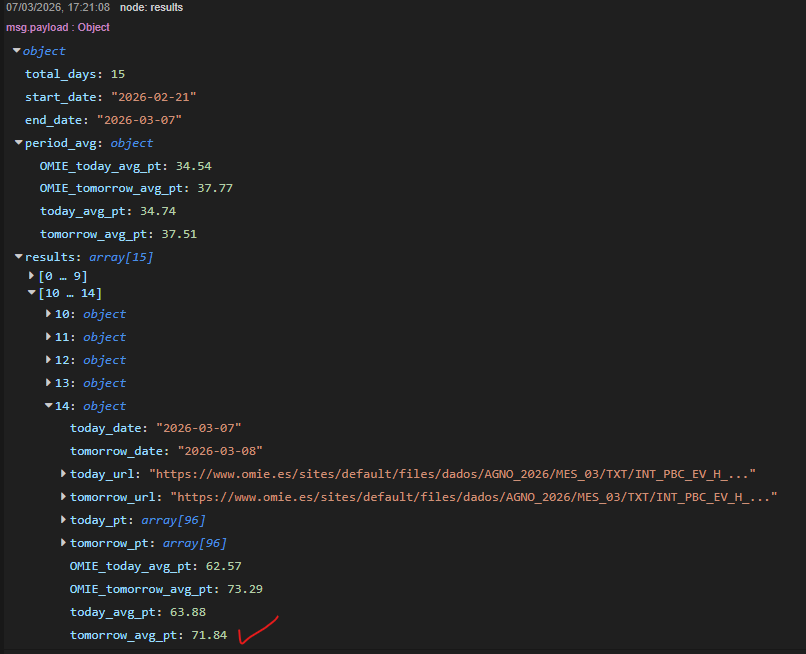
Task: Expand array item 11
Action: click(x=48, y=337)
